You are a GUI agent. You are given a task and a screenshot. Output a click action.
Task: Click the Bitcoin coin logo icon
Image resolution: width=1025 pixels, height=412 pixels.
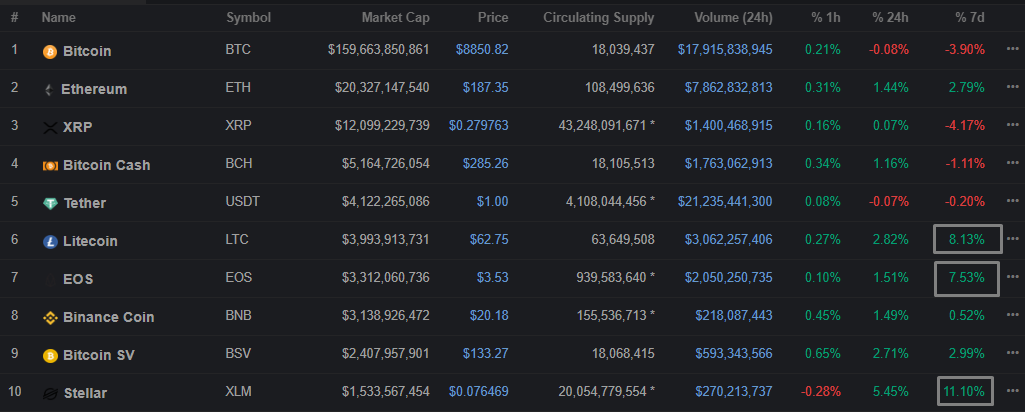(x=50, y=52)
